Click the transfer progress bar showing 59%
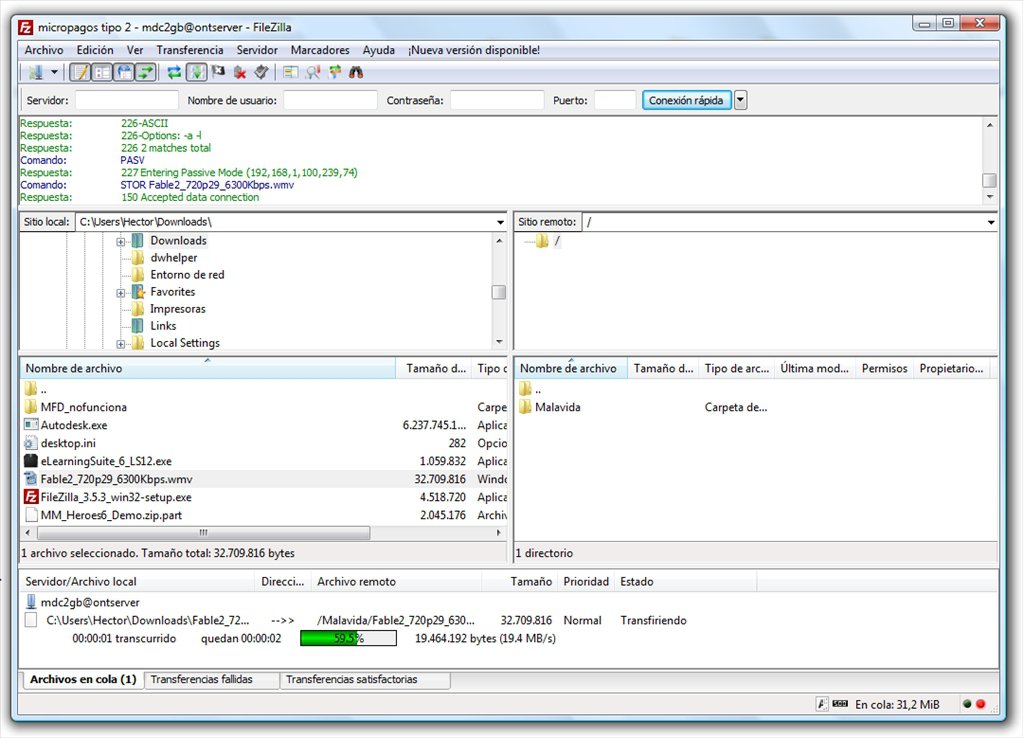This screenshot has height=738, width=1023. [347, 638]
